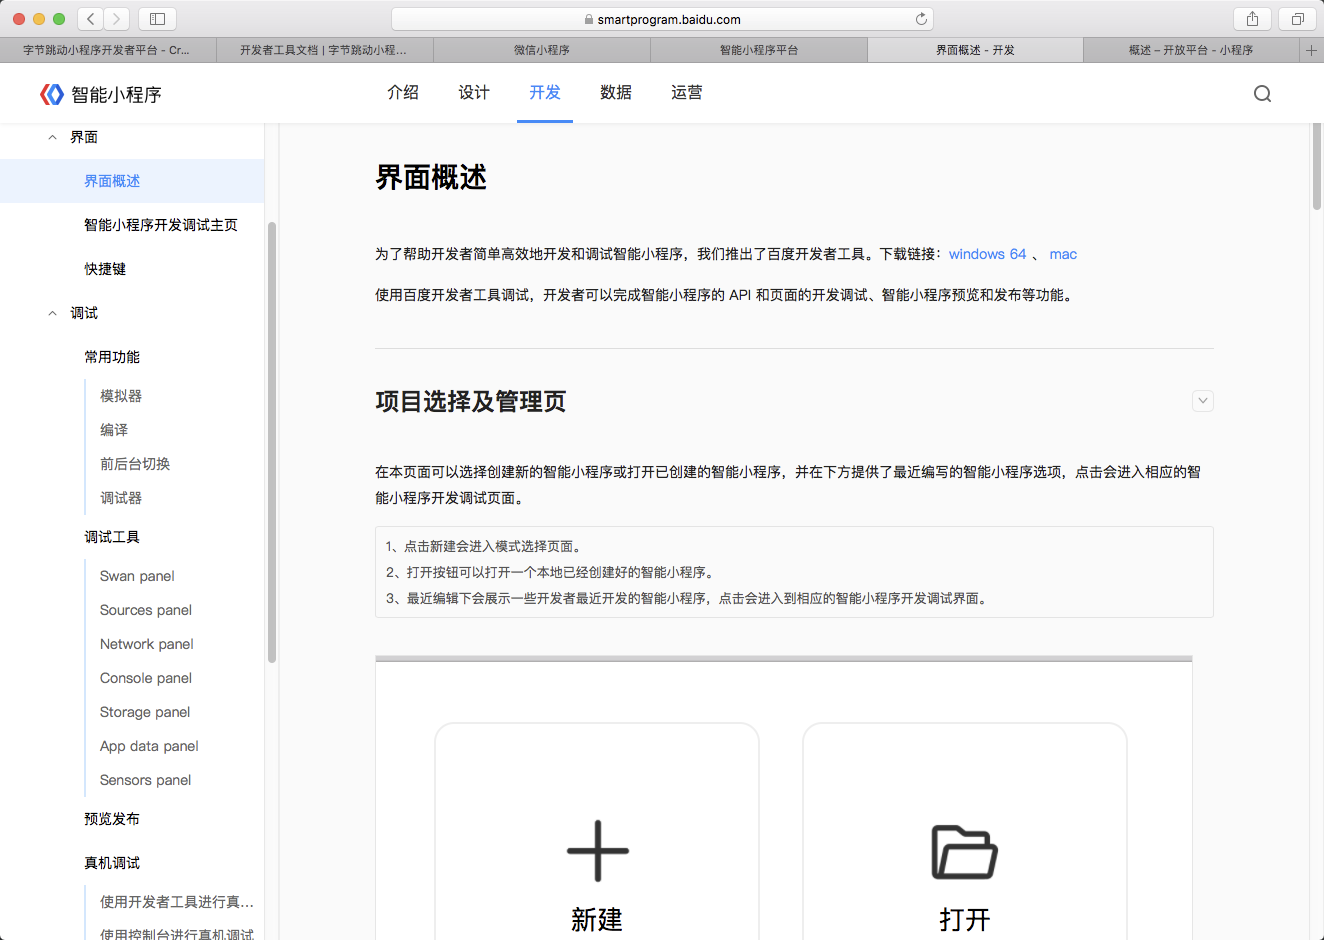Go to 编译 in the sidebar

114,430
